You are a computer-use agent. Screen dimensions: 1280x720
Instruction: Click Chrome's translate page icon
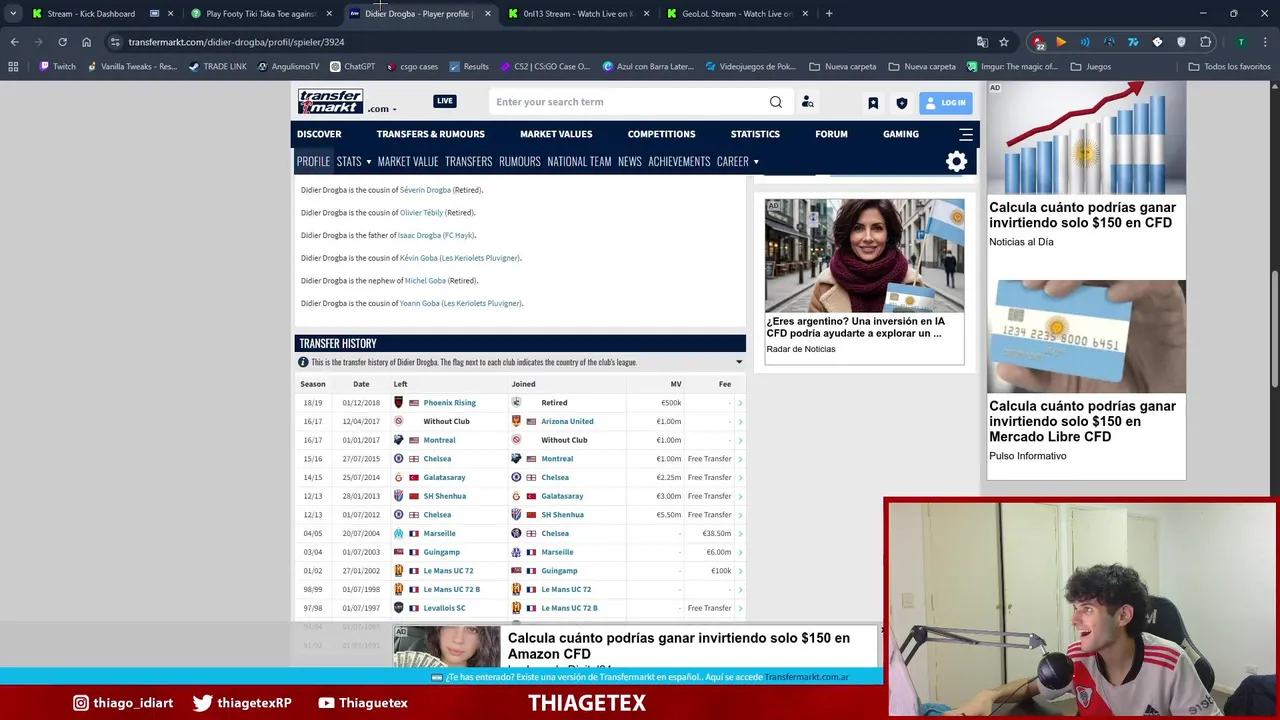(982, 42)
